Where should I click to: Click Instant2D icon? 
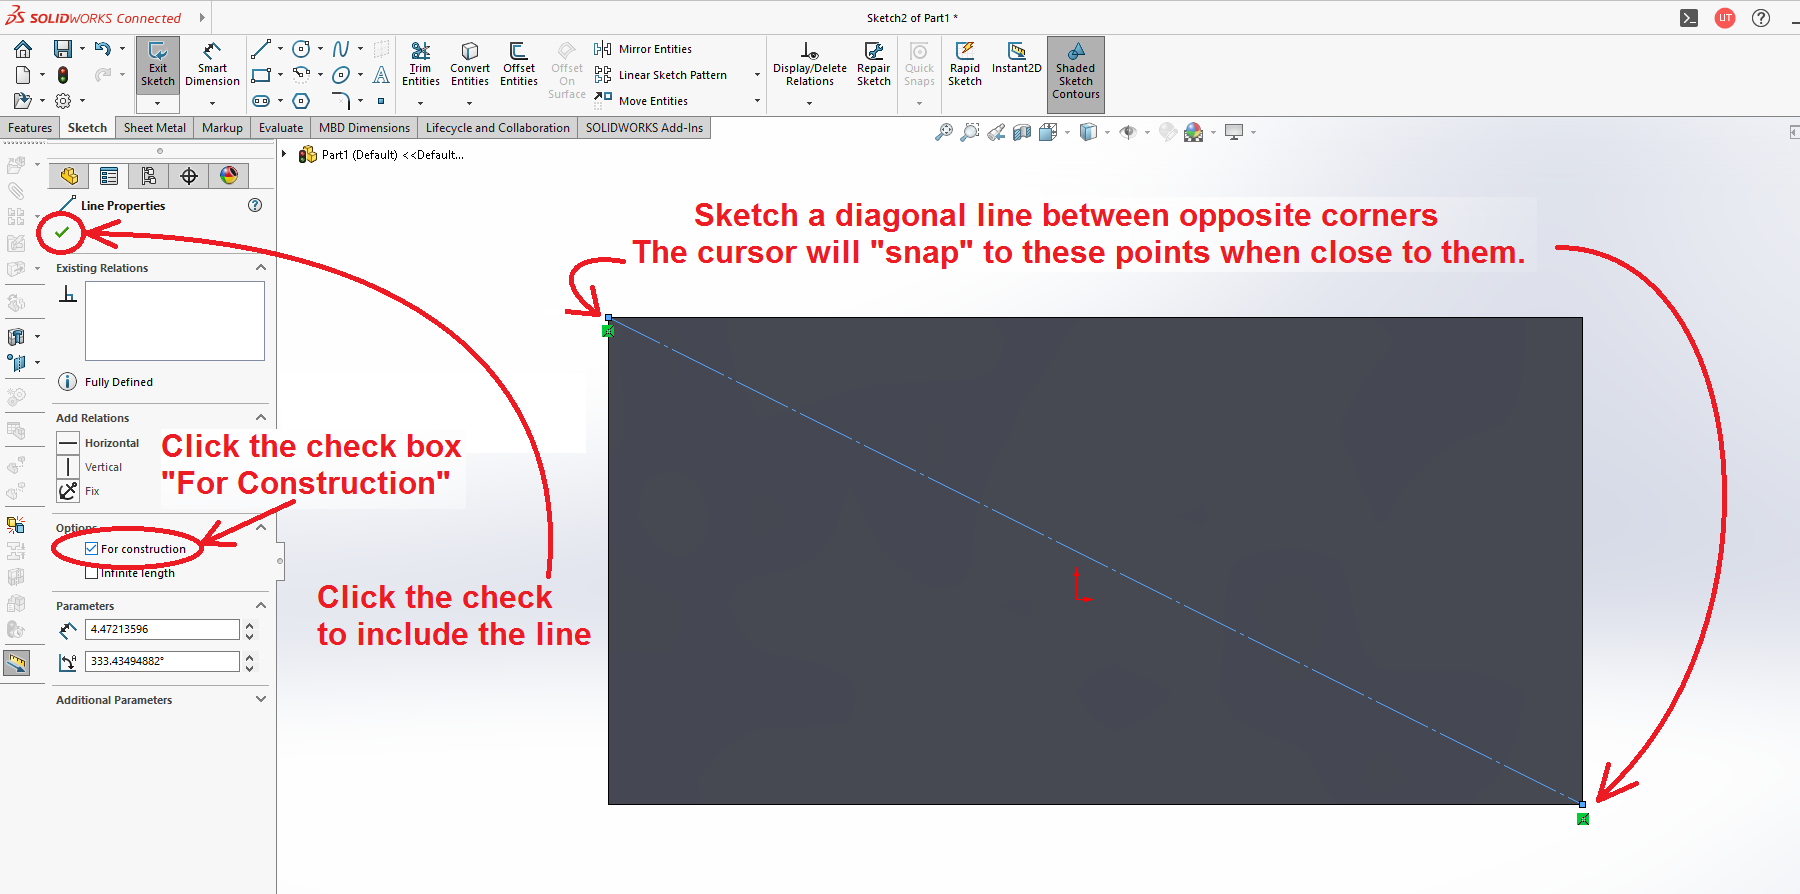1016,58
